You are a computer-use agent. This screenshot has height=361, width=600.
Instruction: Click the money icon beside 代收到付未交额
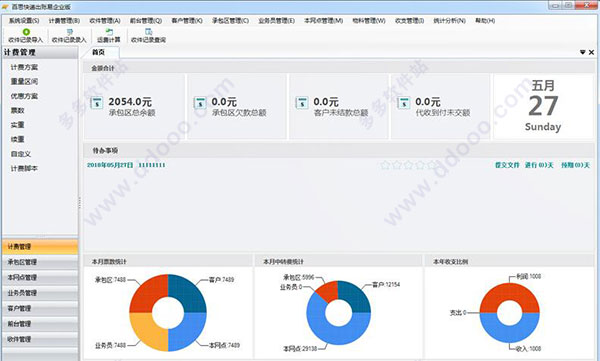pyautogui.click(x=404, y=103)
